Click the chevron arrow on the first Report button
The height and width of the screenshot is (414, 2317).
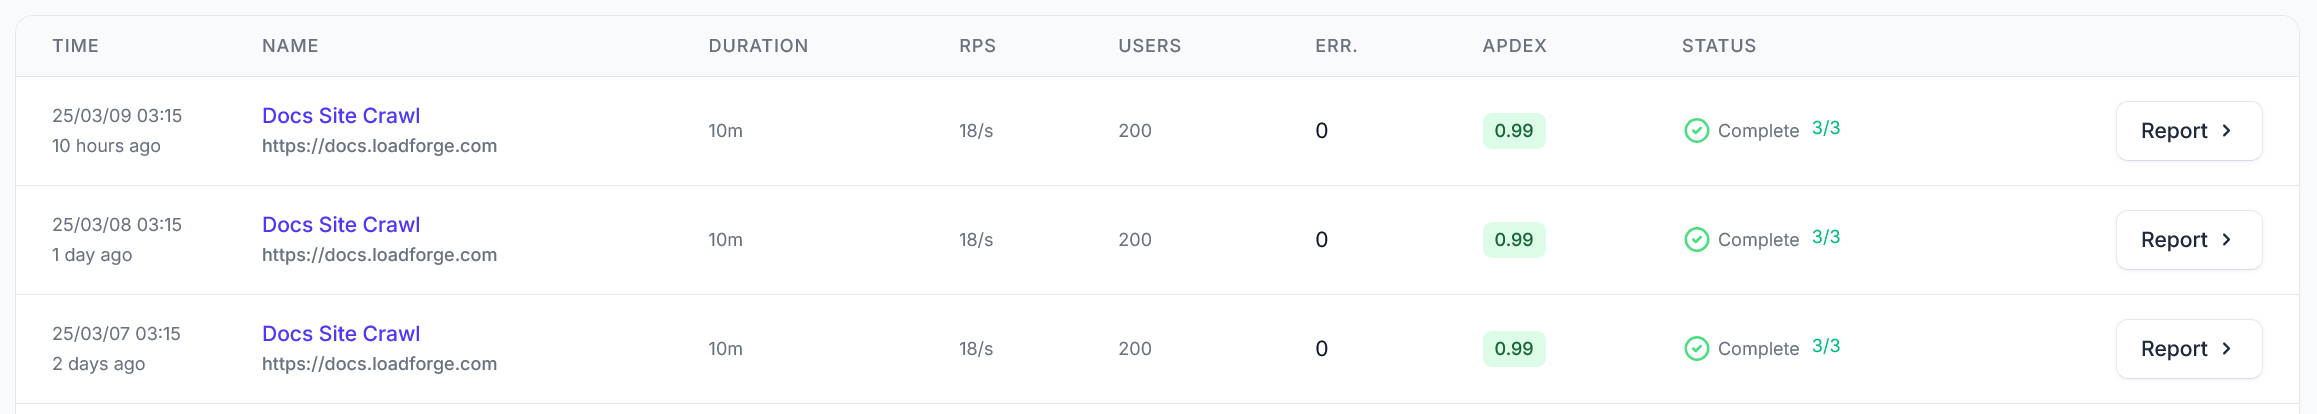click(x=2227, y=131)
